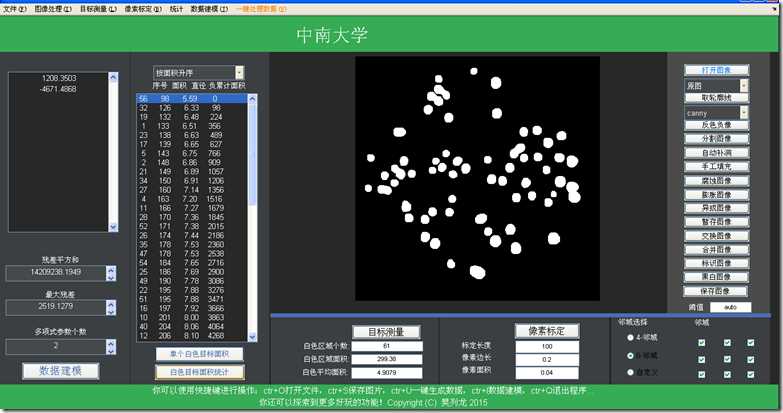Image resolution: width=783 pixels, height=413 pixels.
Task: Click the 标定长度 field showing 100
Action: tap(547, 346)
